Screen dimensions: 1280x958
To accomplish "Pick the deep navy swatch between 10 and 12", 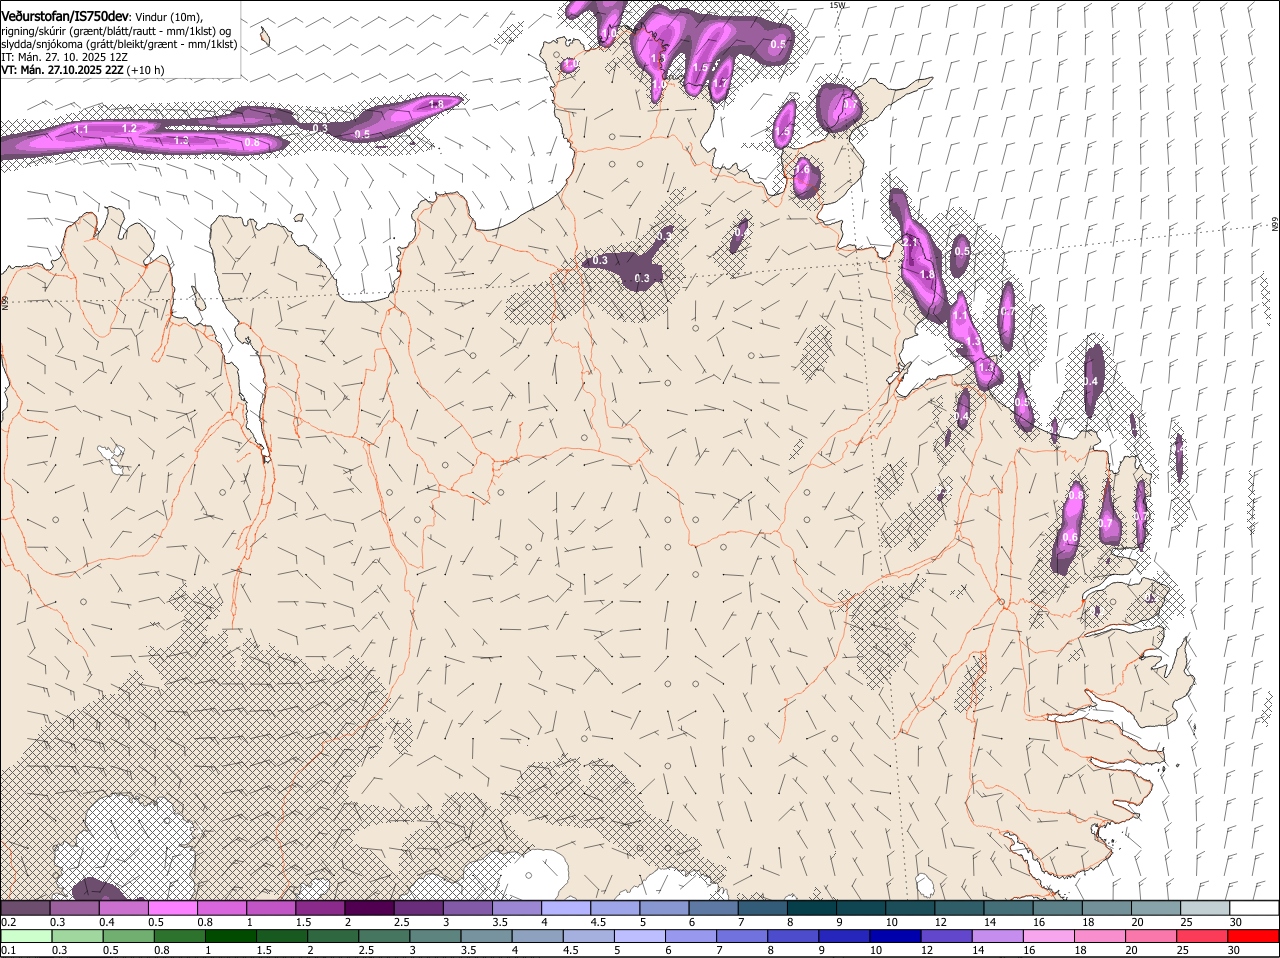I will click(x=896, y=936).
